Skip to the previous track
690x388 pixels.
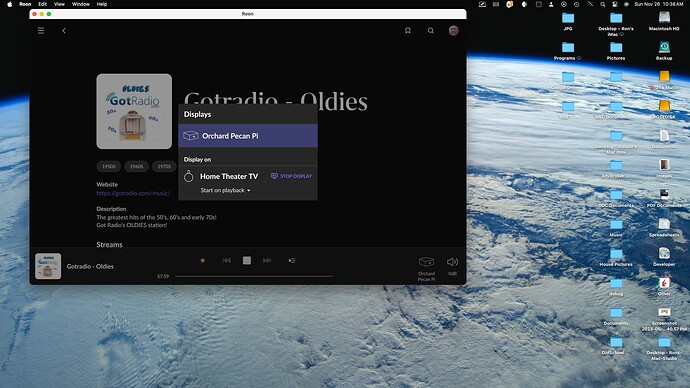[x=227, y=260]
